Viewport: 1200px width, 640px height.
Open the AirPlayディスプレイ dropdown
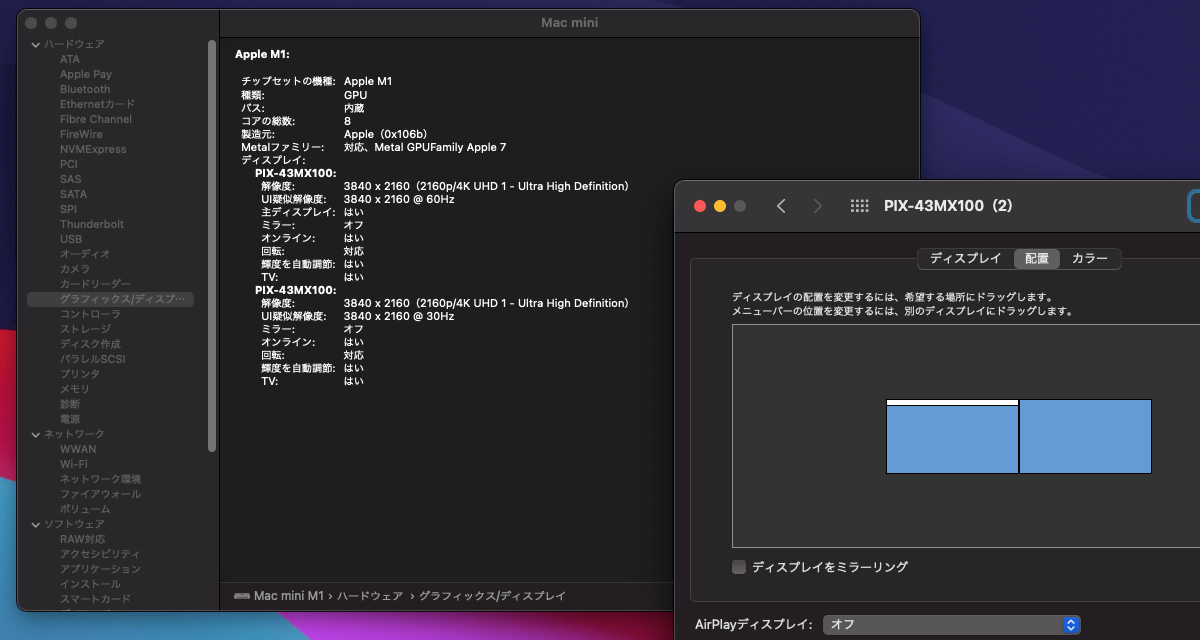click(x=951, y=625)
